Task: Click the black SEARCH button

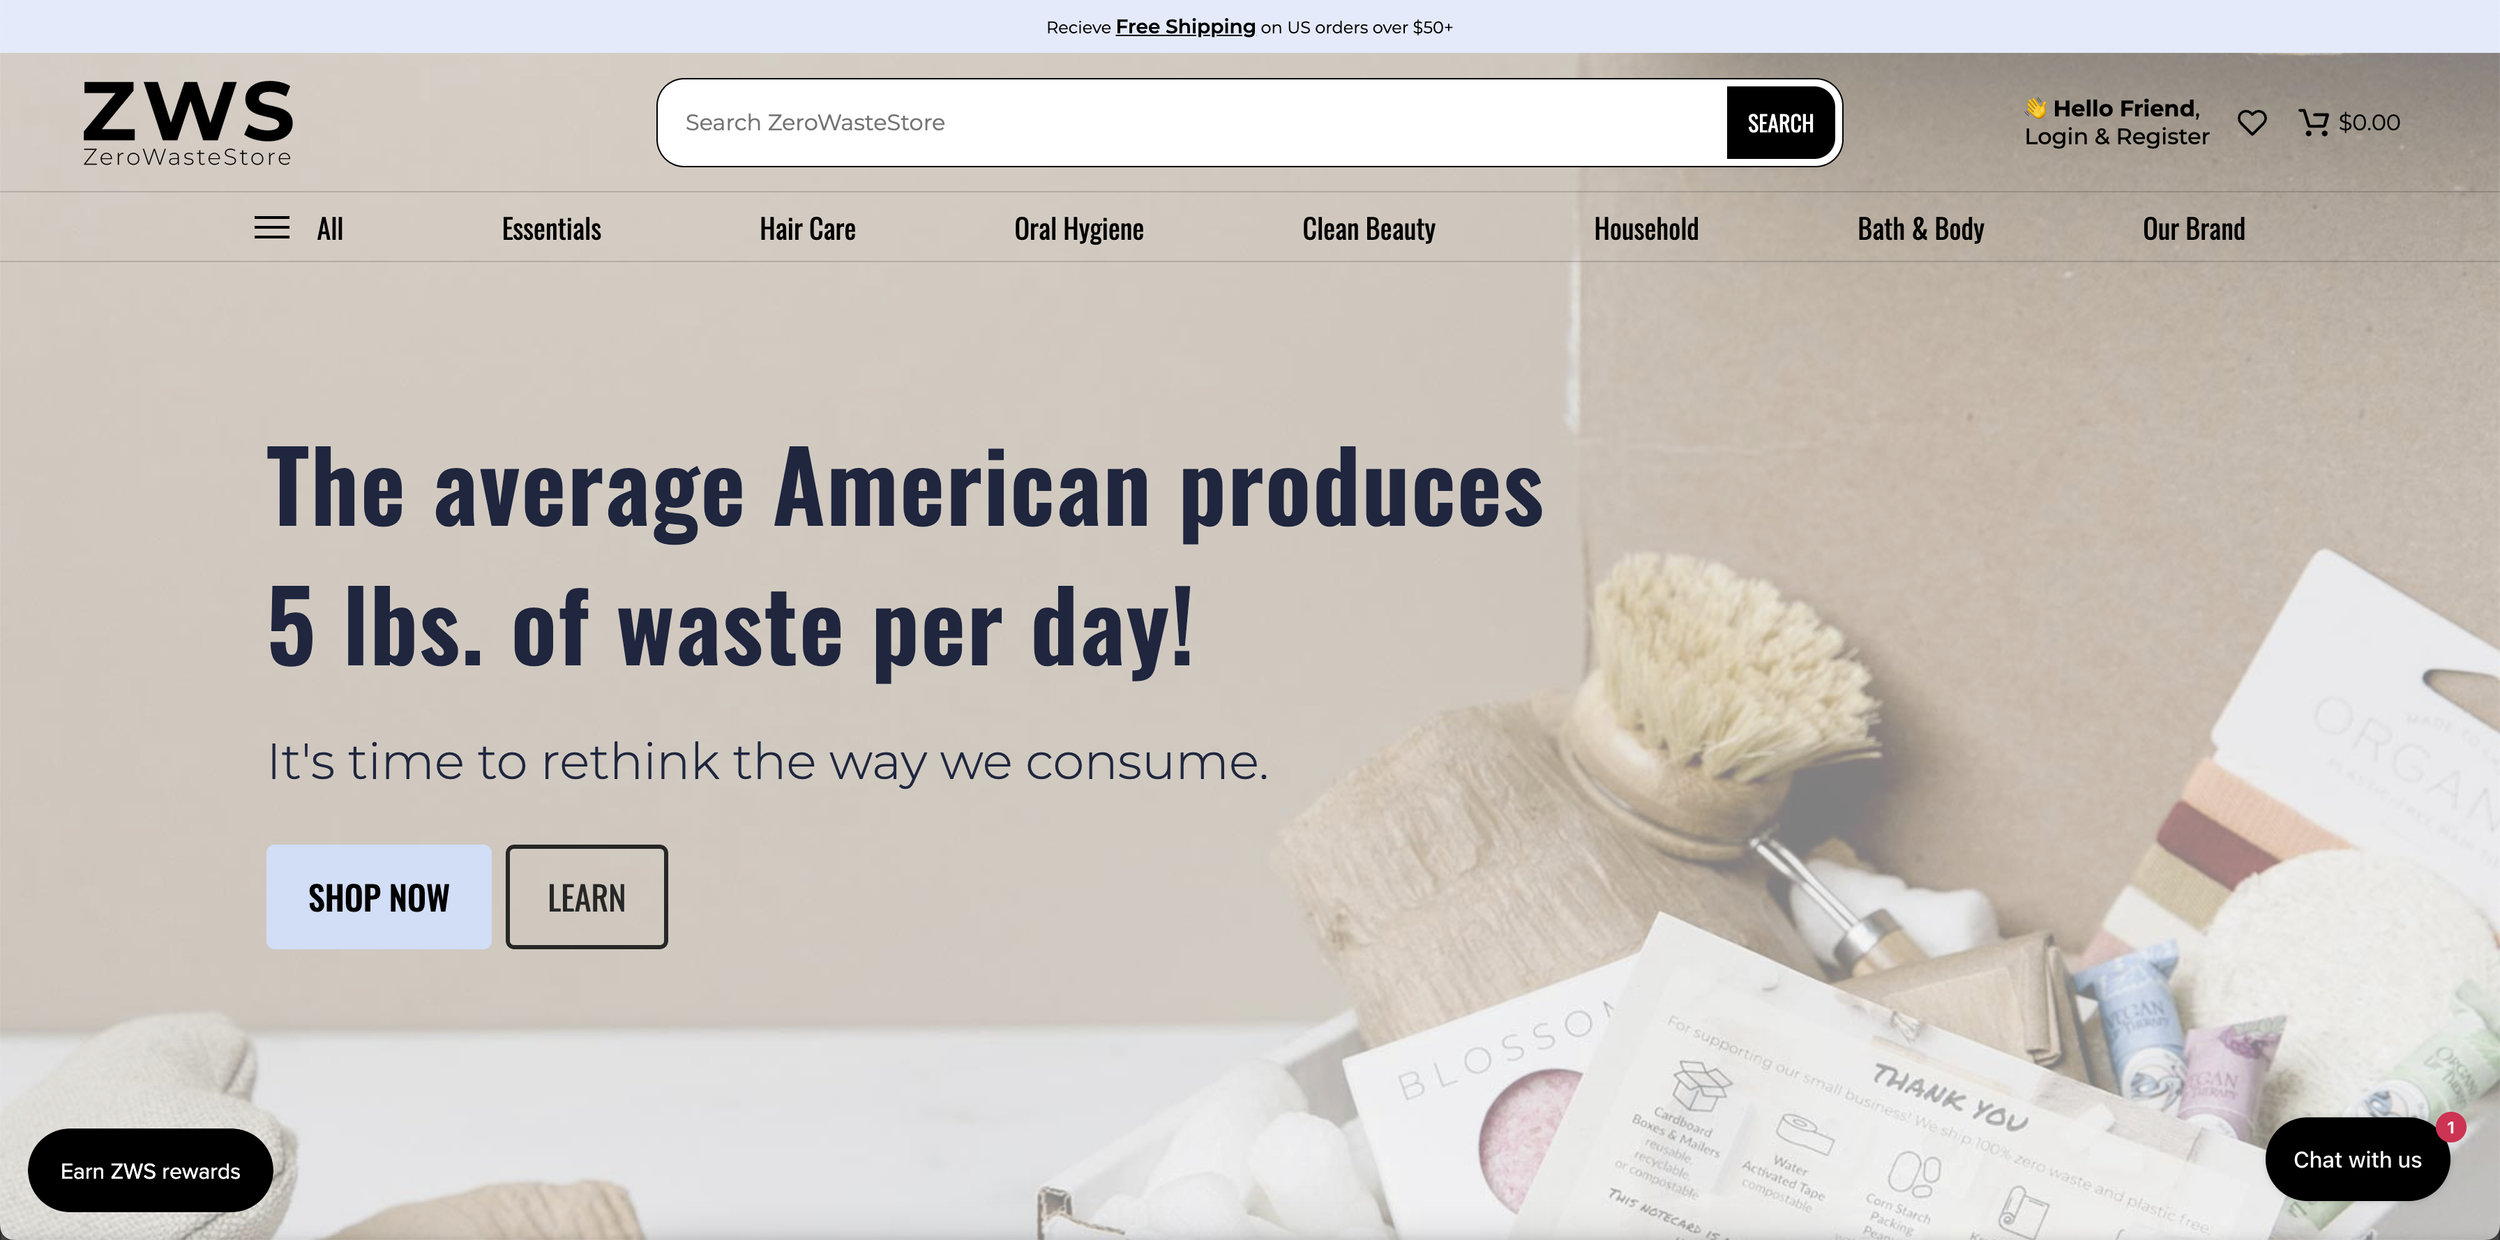Action: click(x=1780, y=123)
